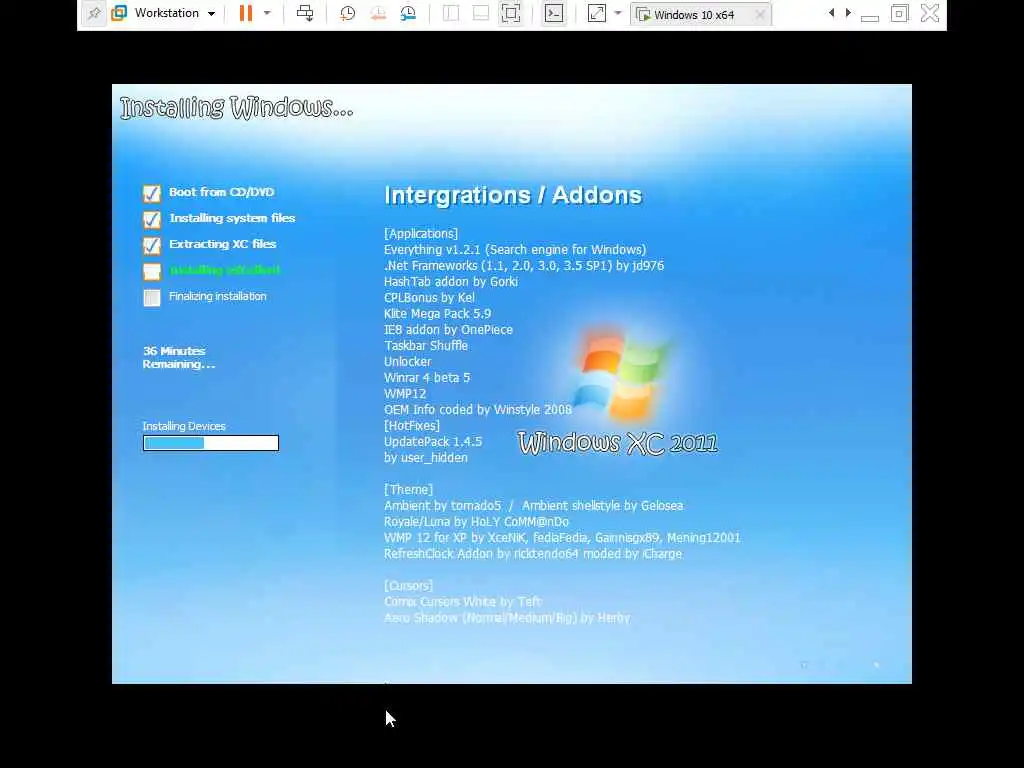The image size is (1024, 768).
Task: Click IE8 addon by OnePiece
Action: [x=448, y=329]
